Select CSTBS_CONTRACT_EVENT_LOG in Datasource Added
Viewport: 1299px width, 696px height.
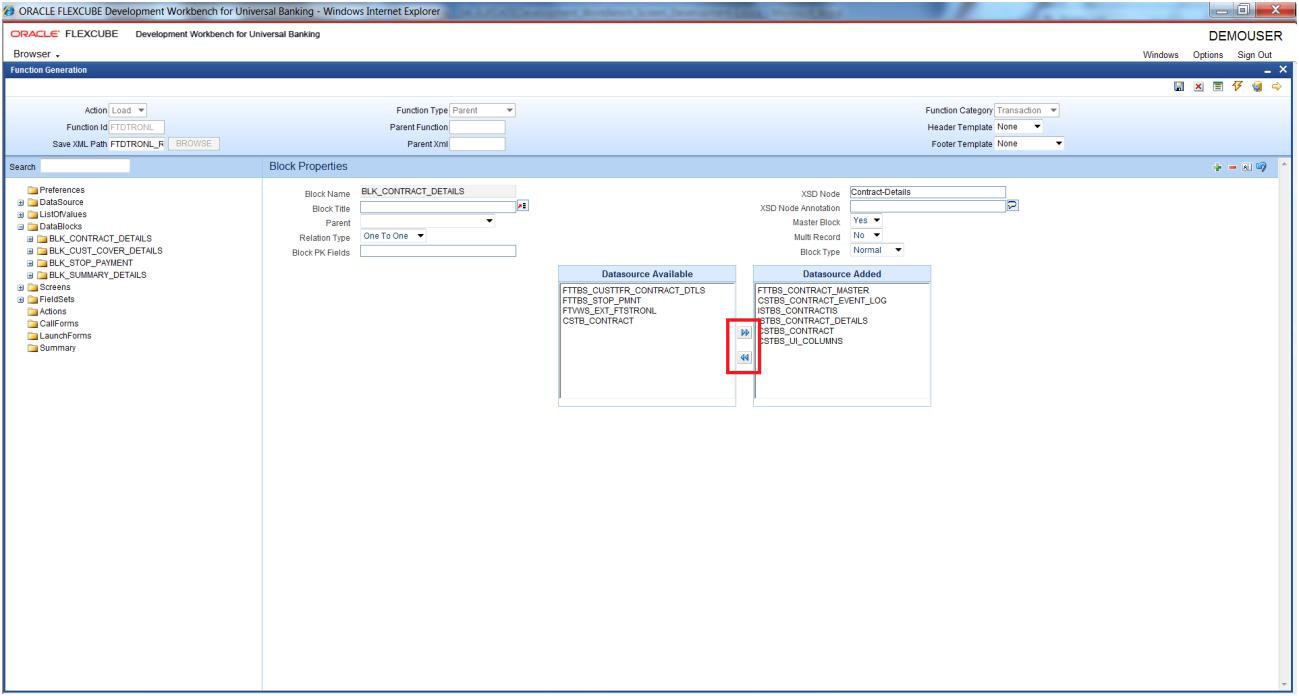pyautogui.click(x=822, y=300)
